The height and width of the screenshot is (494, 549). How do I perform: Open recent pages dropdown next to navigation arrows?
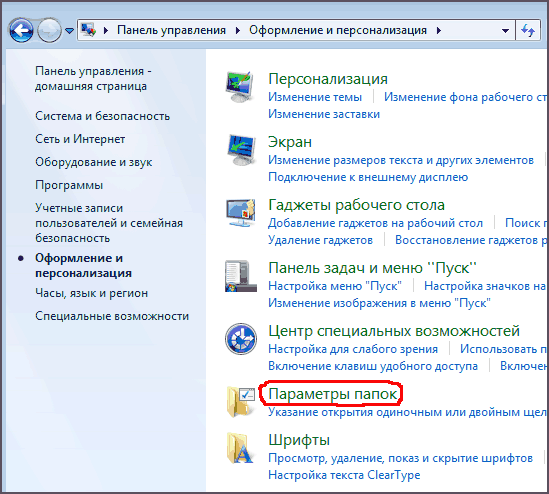coord(69,31)
